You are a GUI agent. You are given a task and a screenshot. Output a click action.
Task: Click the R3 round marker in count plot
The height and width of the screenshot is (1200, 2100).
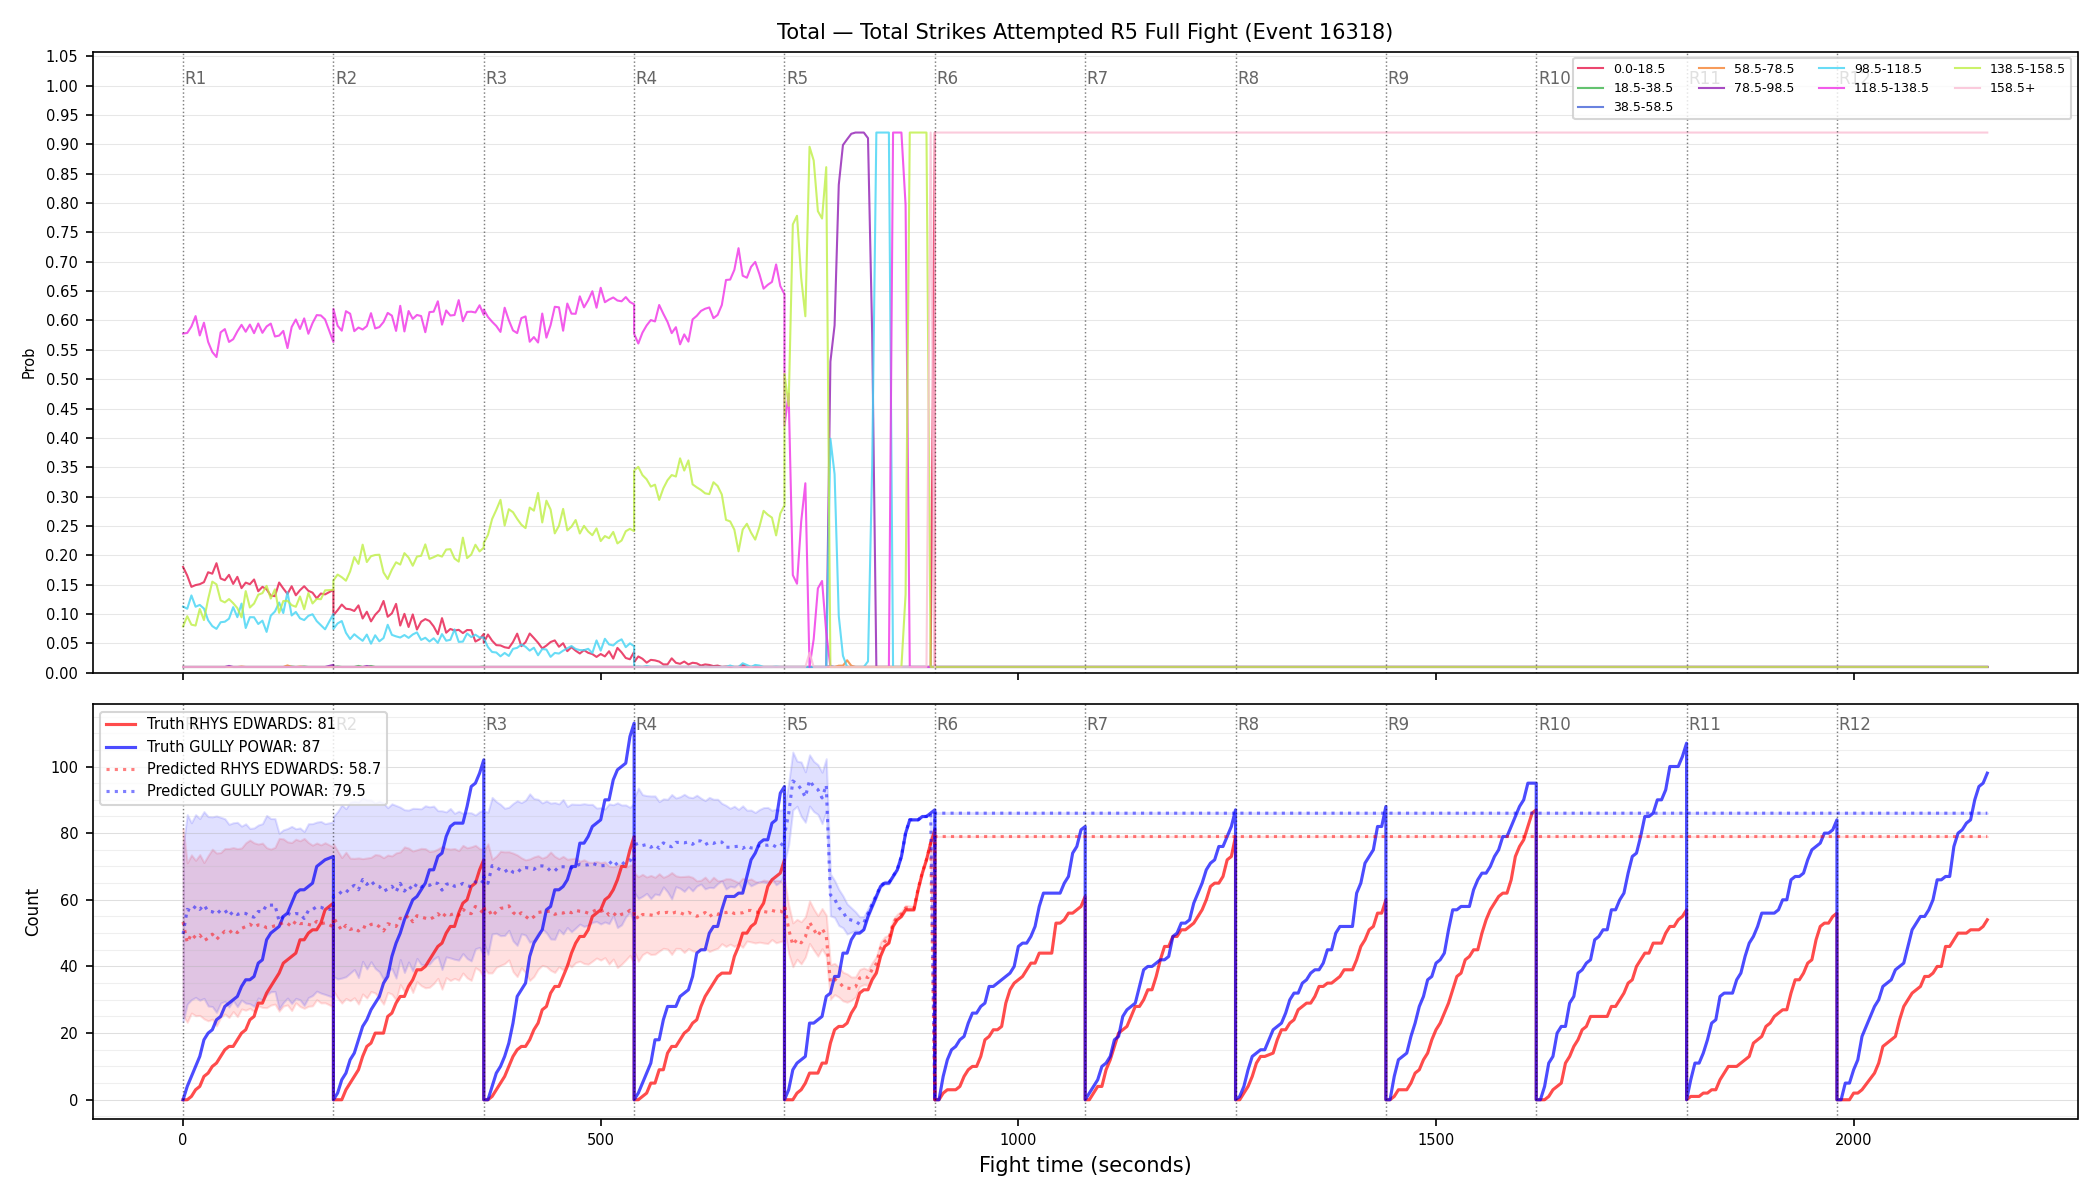(496, 724)
